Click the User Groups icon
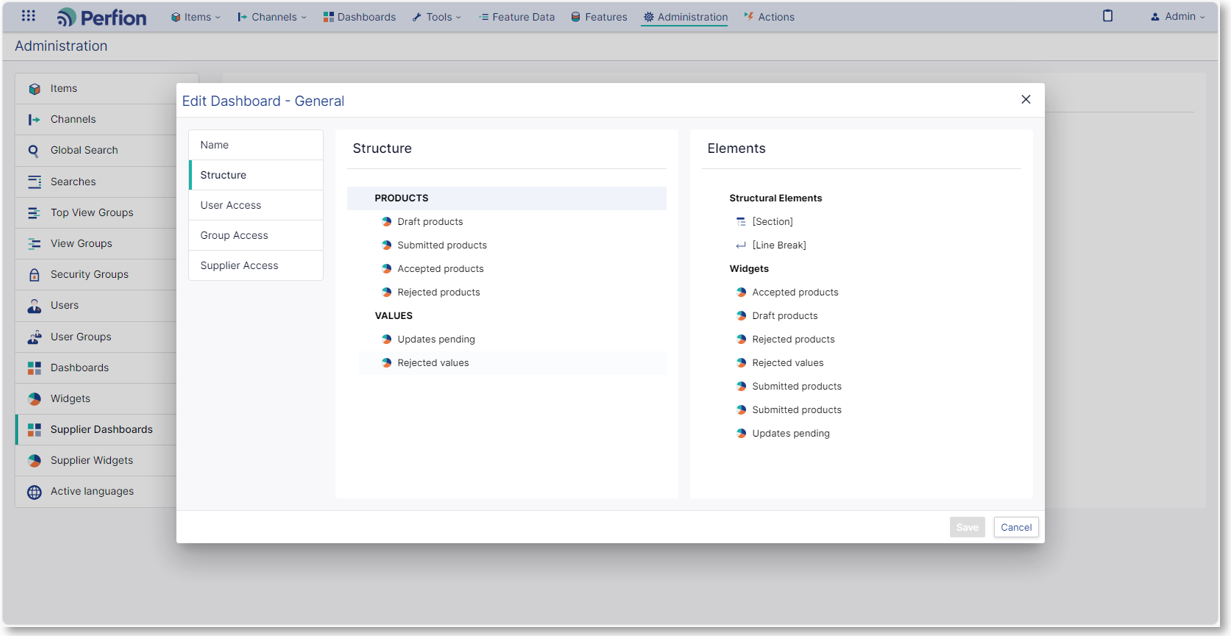This screenshot has width=1231, height=636. (x=34, y=337)
